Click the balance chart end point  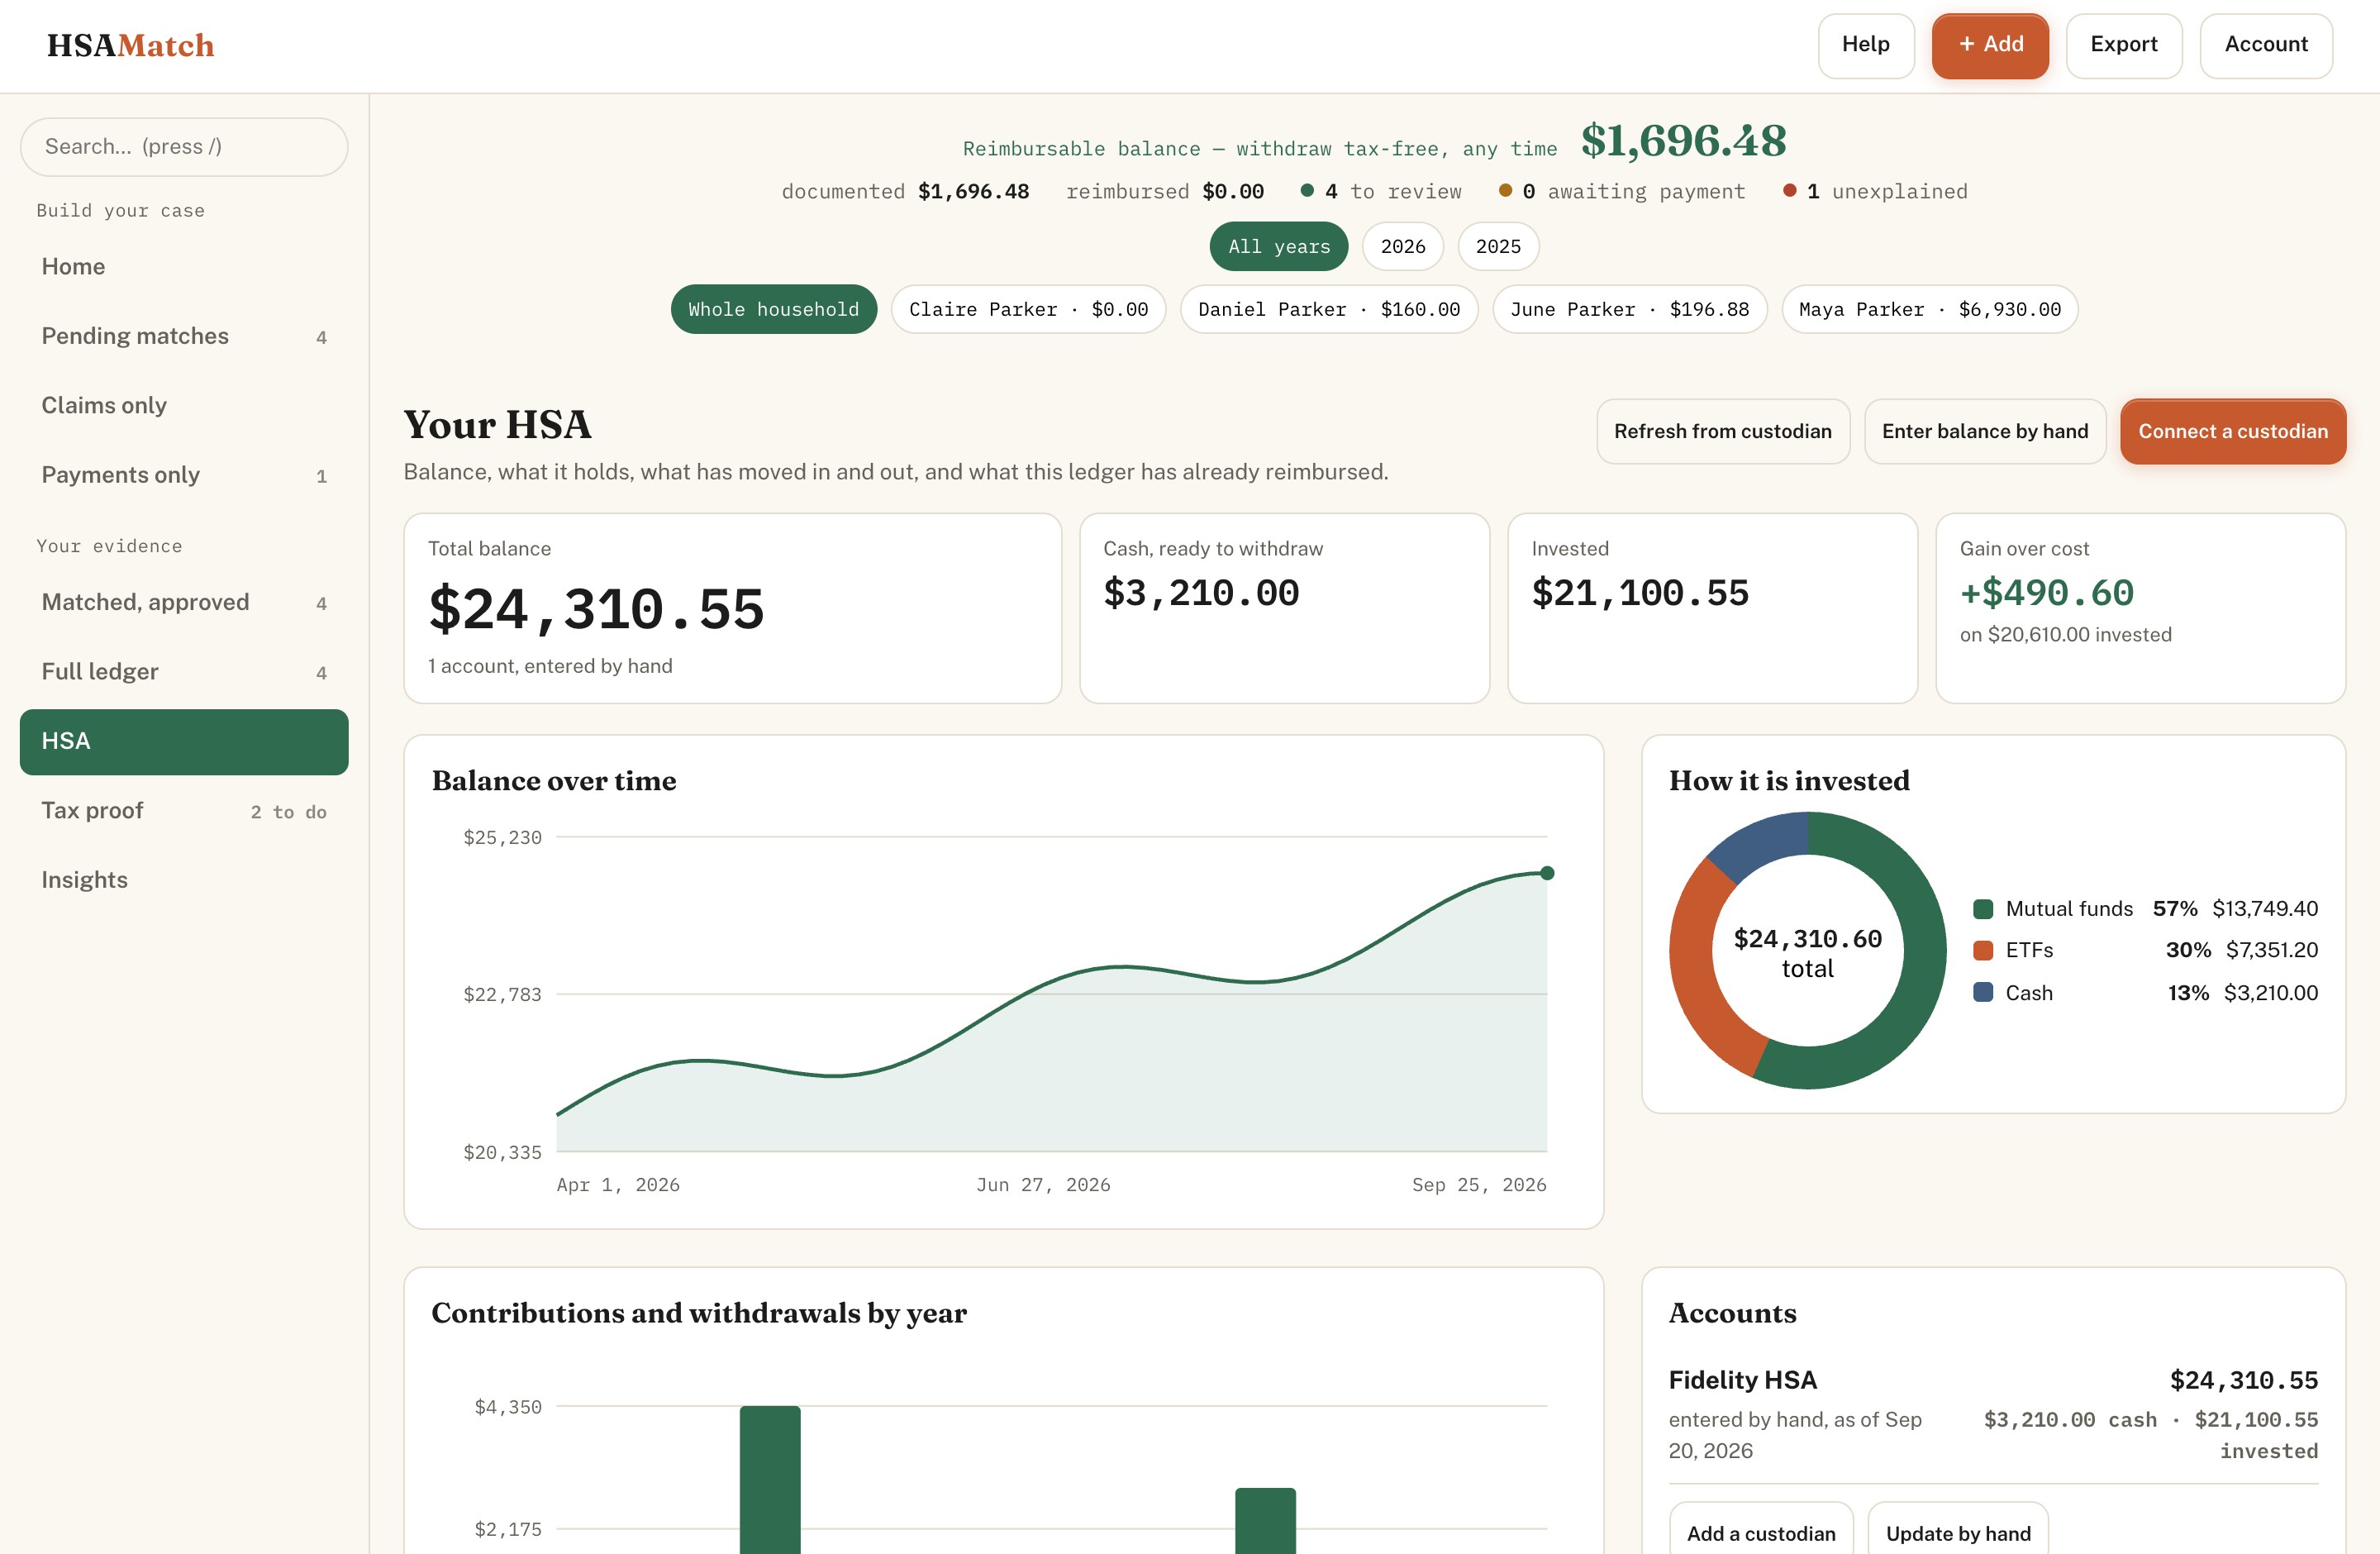(x=1547, y=873)
